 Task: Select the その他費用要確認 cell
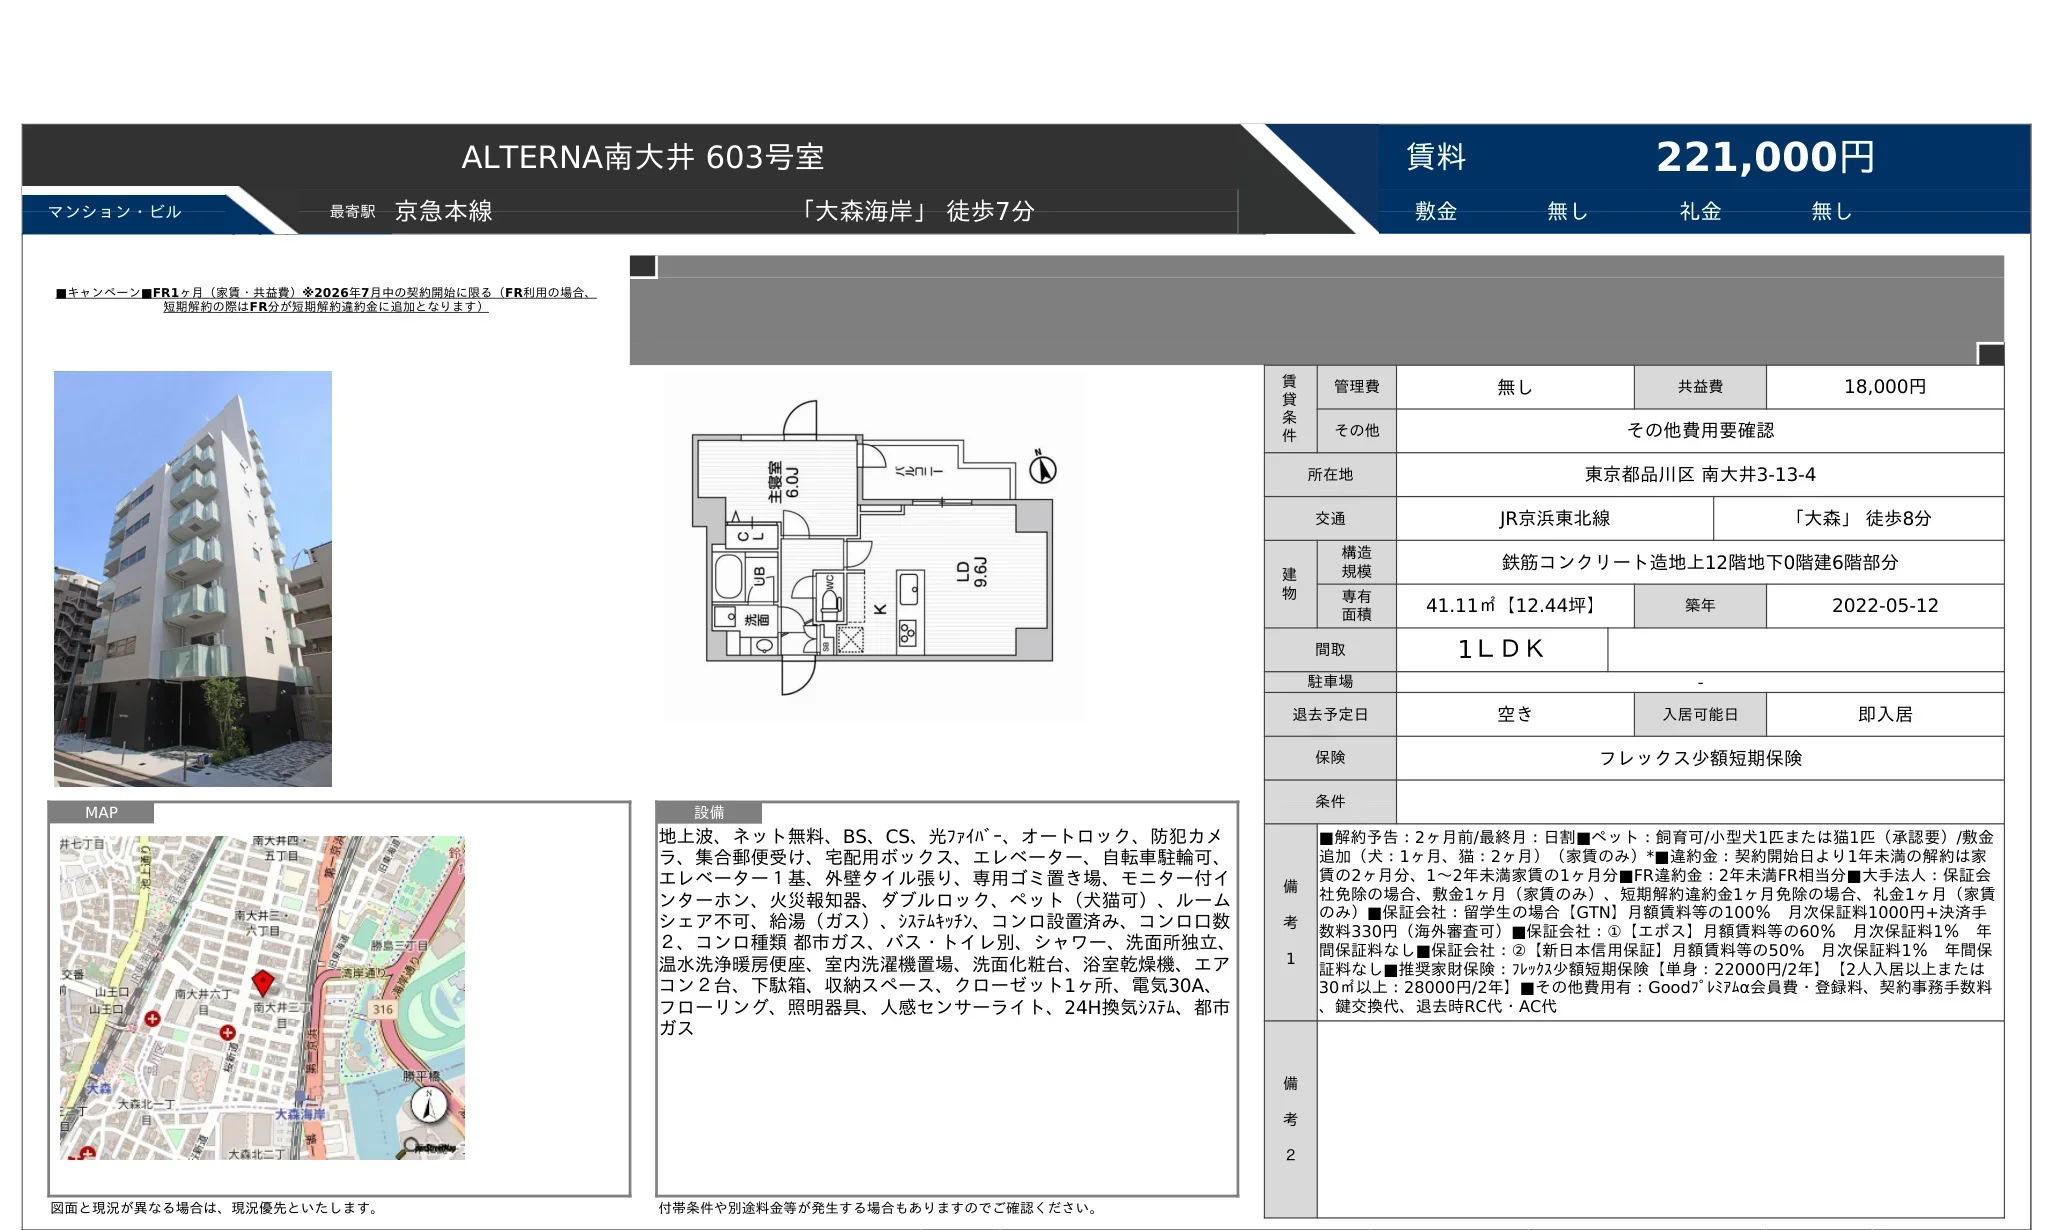click(1700, 431)
